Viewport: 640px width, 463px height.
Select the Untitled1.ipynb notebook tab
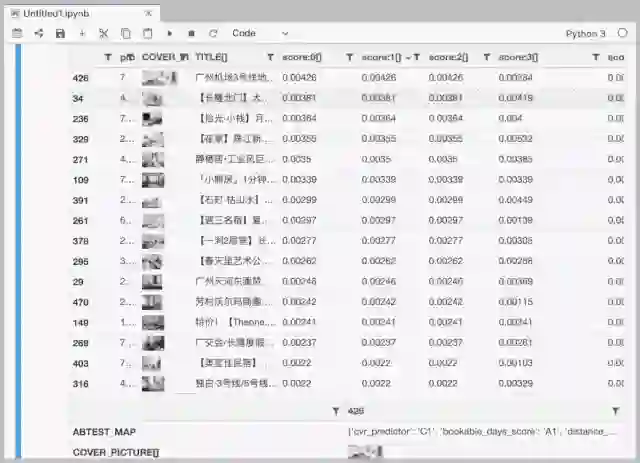(82, 13)
